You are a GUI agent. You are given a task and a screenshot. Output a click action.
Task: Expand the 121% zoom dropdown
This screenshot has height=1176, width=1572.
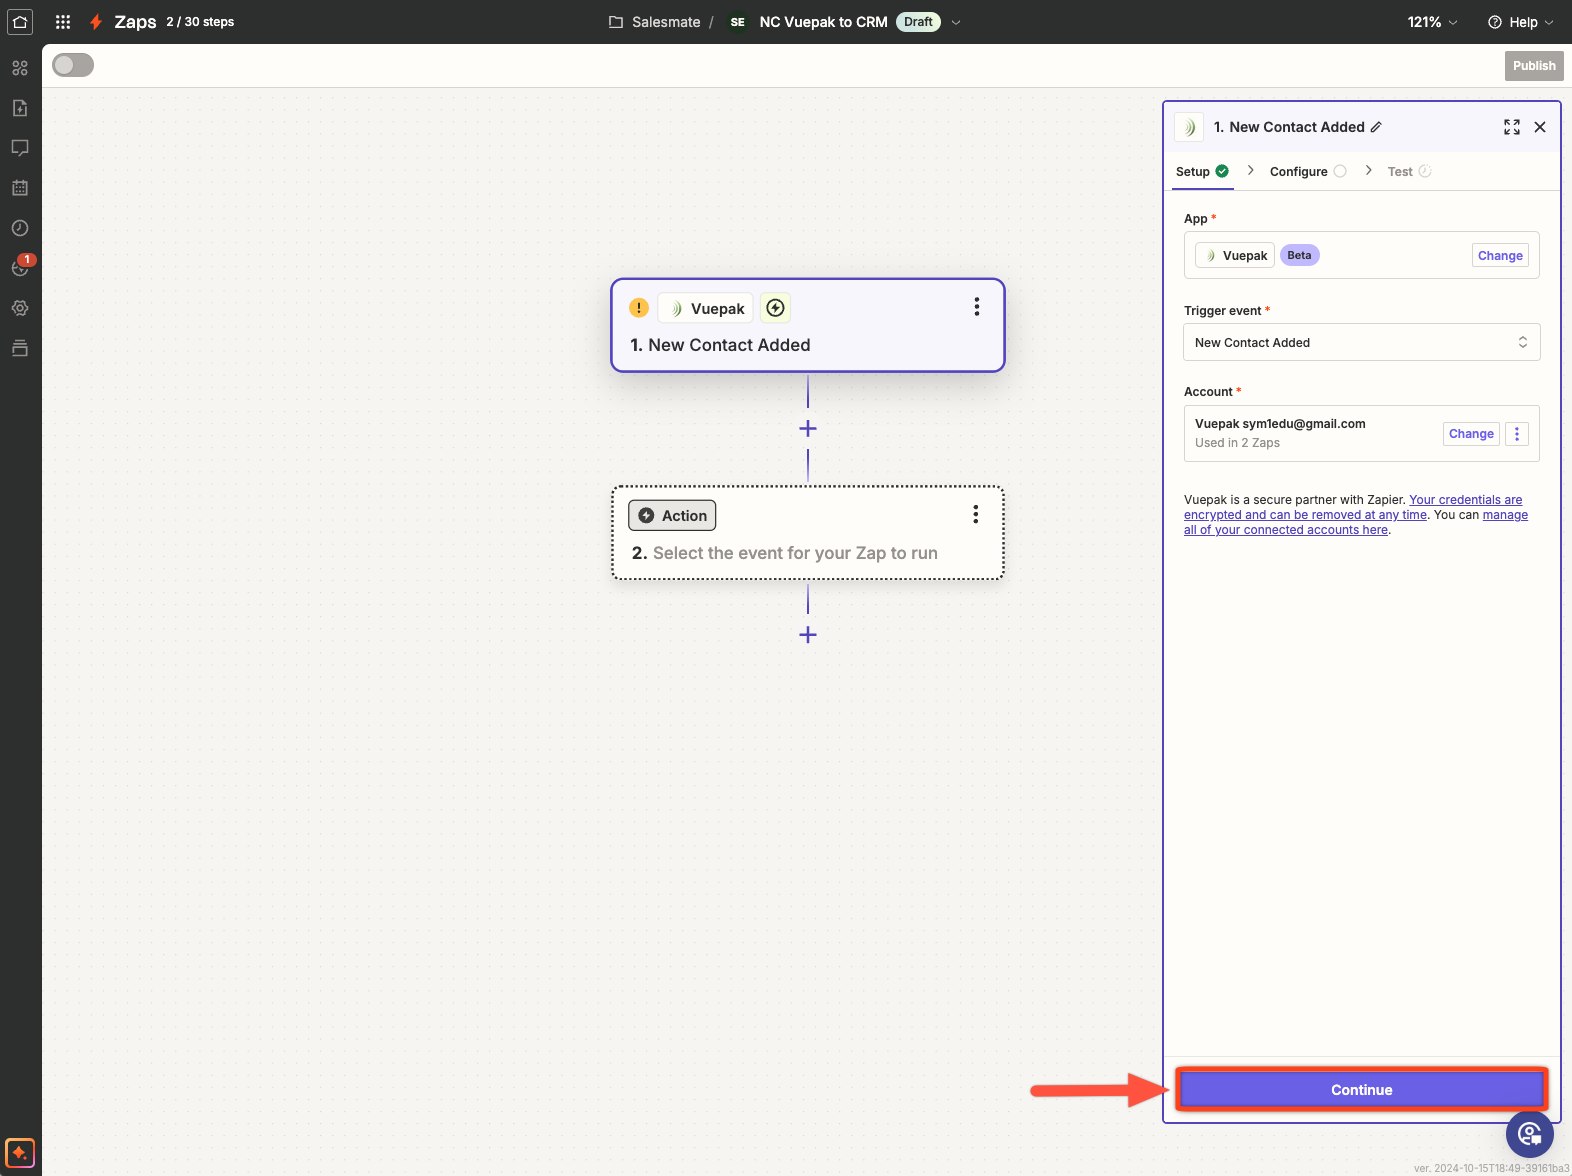[1432, 22]
